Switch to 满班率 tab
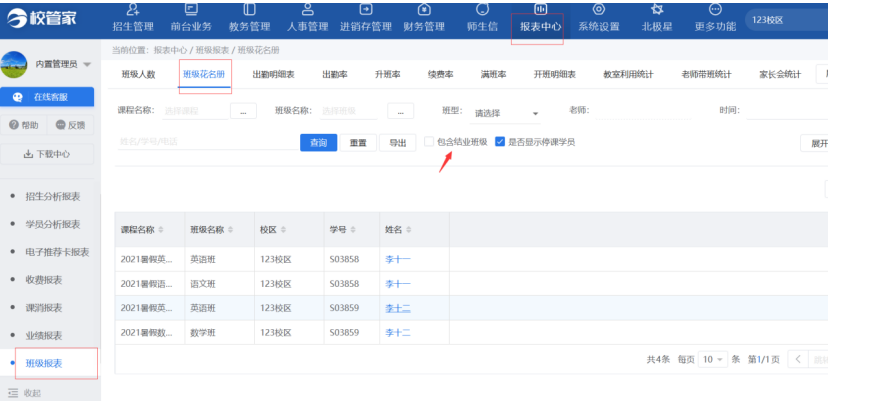The image size is (890, 406). click(x=493, y=74)
